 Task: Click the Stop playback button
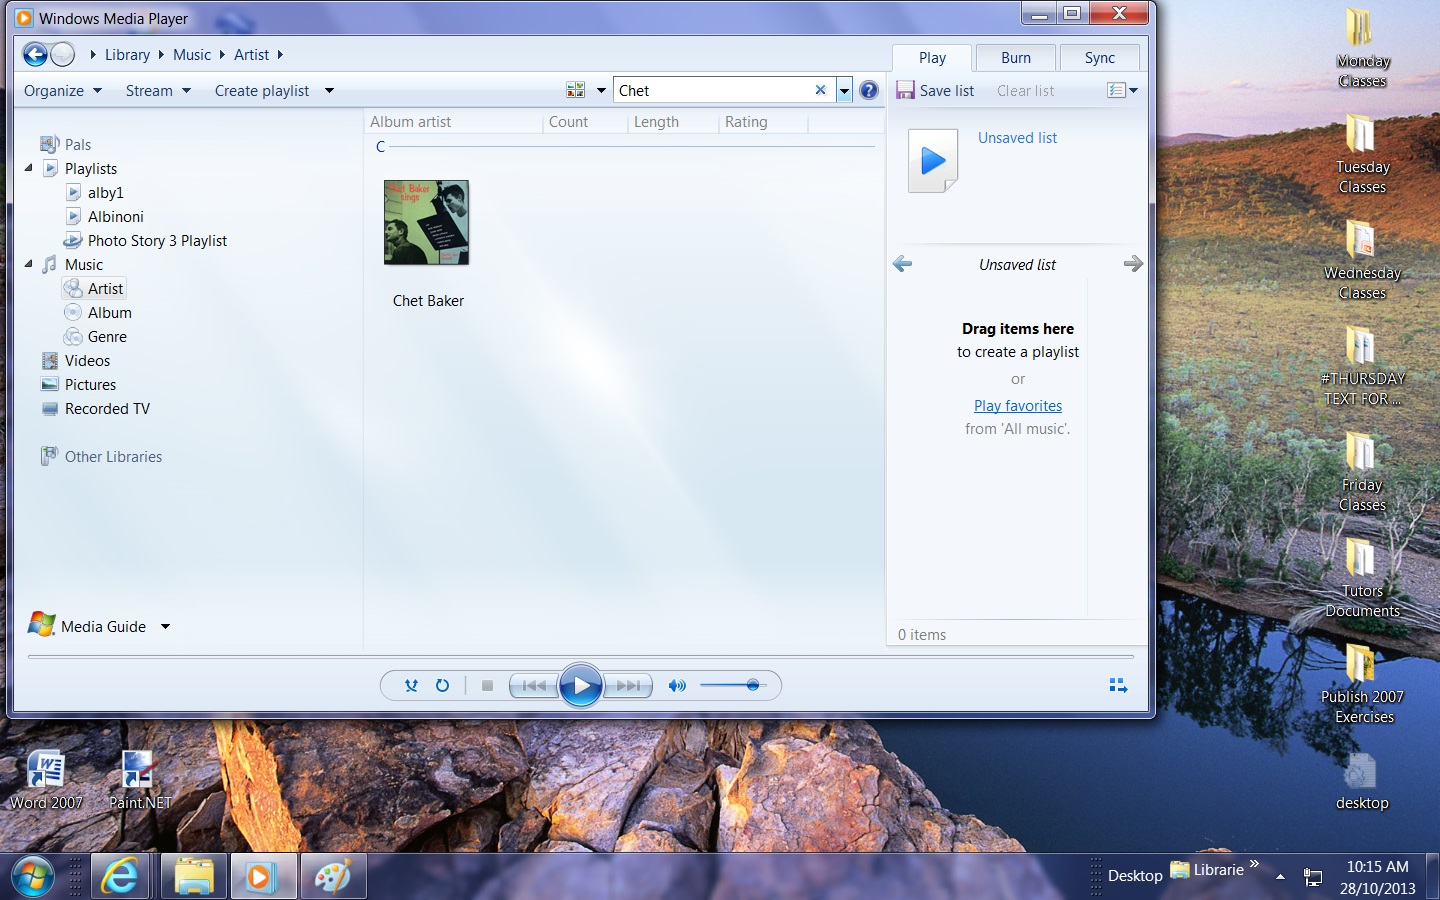click(x=487, y=686)
